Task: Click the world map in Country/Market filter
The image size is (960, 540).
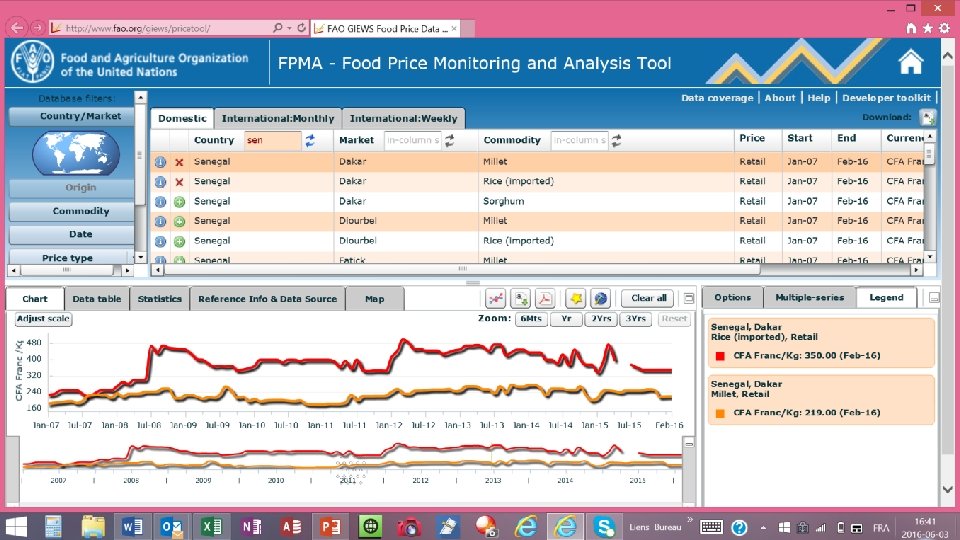Action: (x=76, y=152)
